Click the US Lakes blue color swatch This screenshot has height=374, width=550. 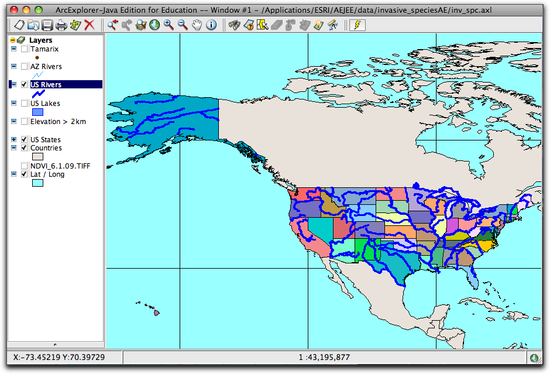click(38, 112)
